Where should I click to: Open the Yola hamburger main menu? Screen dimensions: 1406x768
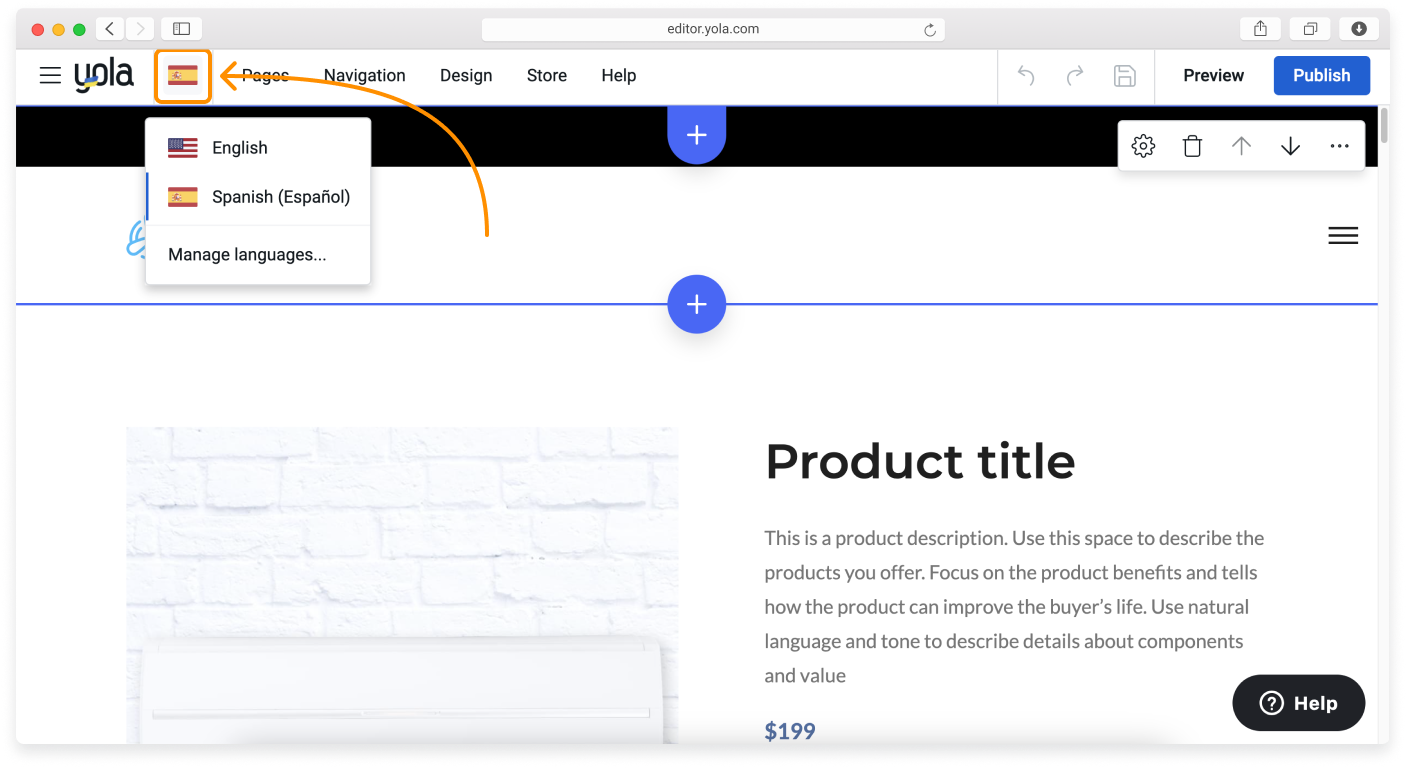click(x=50, y=75)
